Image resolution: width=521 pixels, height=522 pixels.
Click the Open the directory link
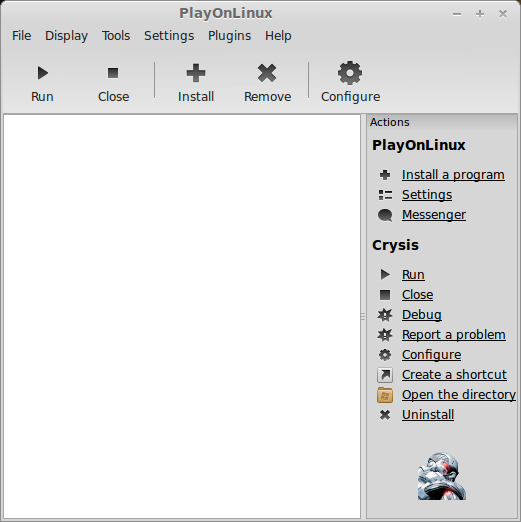click(x=459, y=395)
